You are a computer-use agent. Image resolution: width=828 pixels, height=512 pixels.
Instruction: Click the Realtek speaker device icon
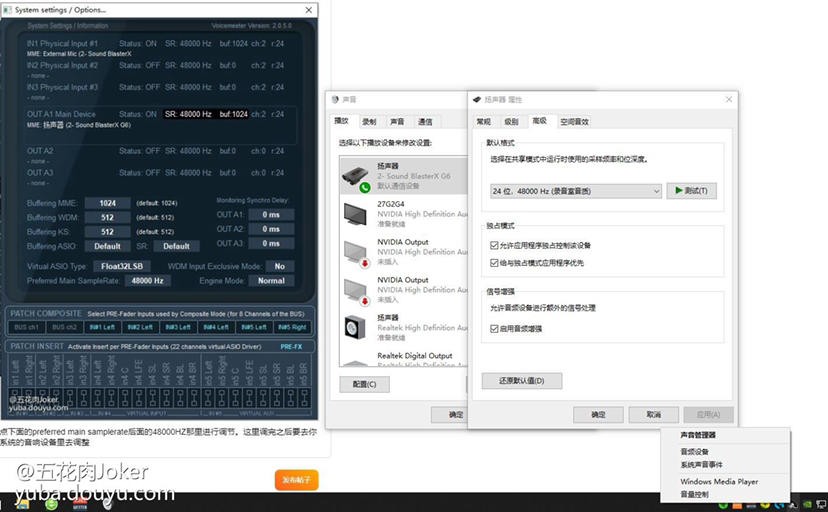(355, 328)
